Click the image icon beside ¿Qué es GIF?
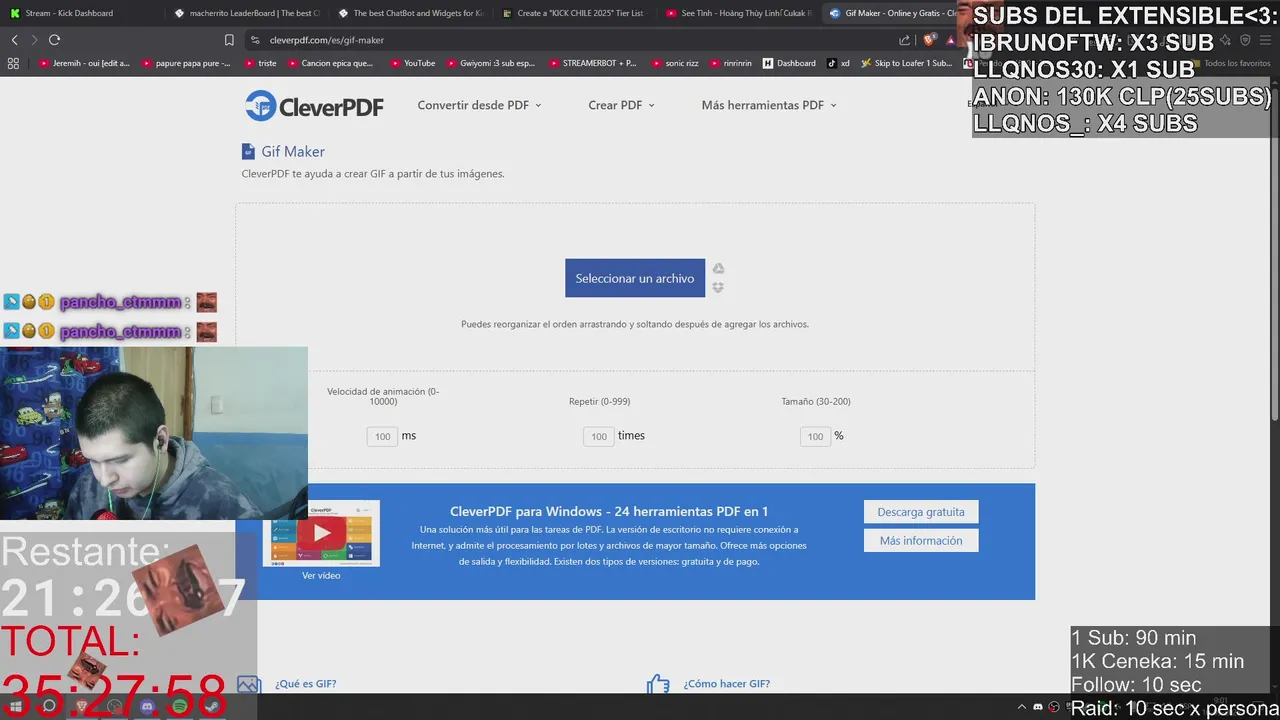Screen dimensions: 1280x720 coord(249,684)
